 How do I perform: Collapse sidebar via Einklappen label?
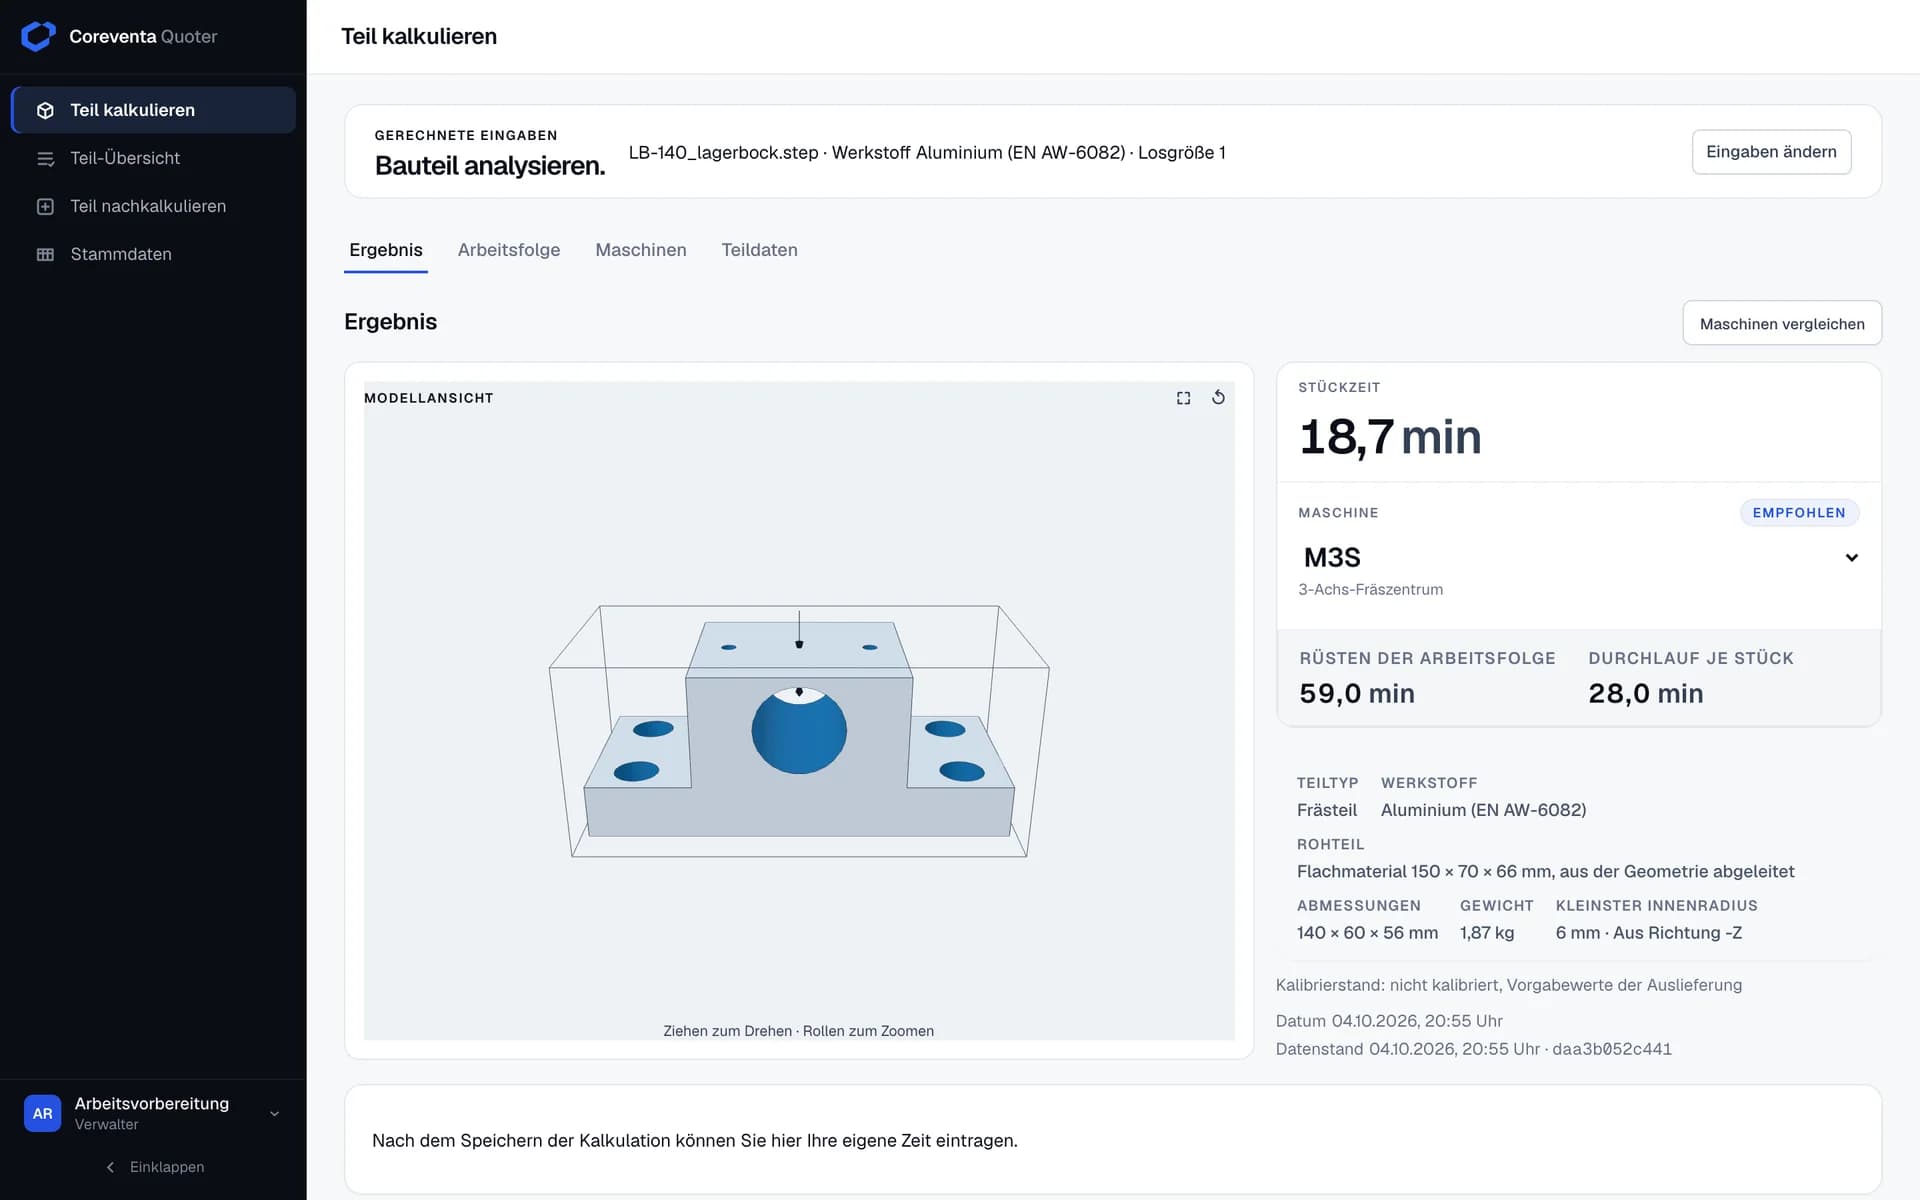167,1167
